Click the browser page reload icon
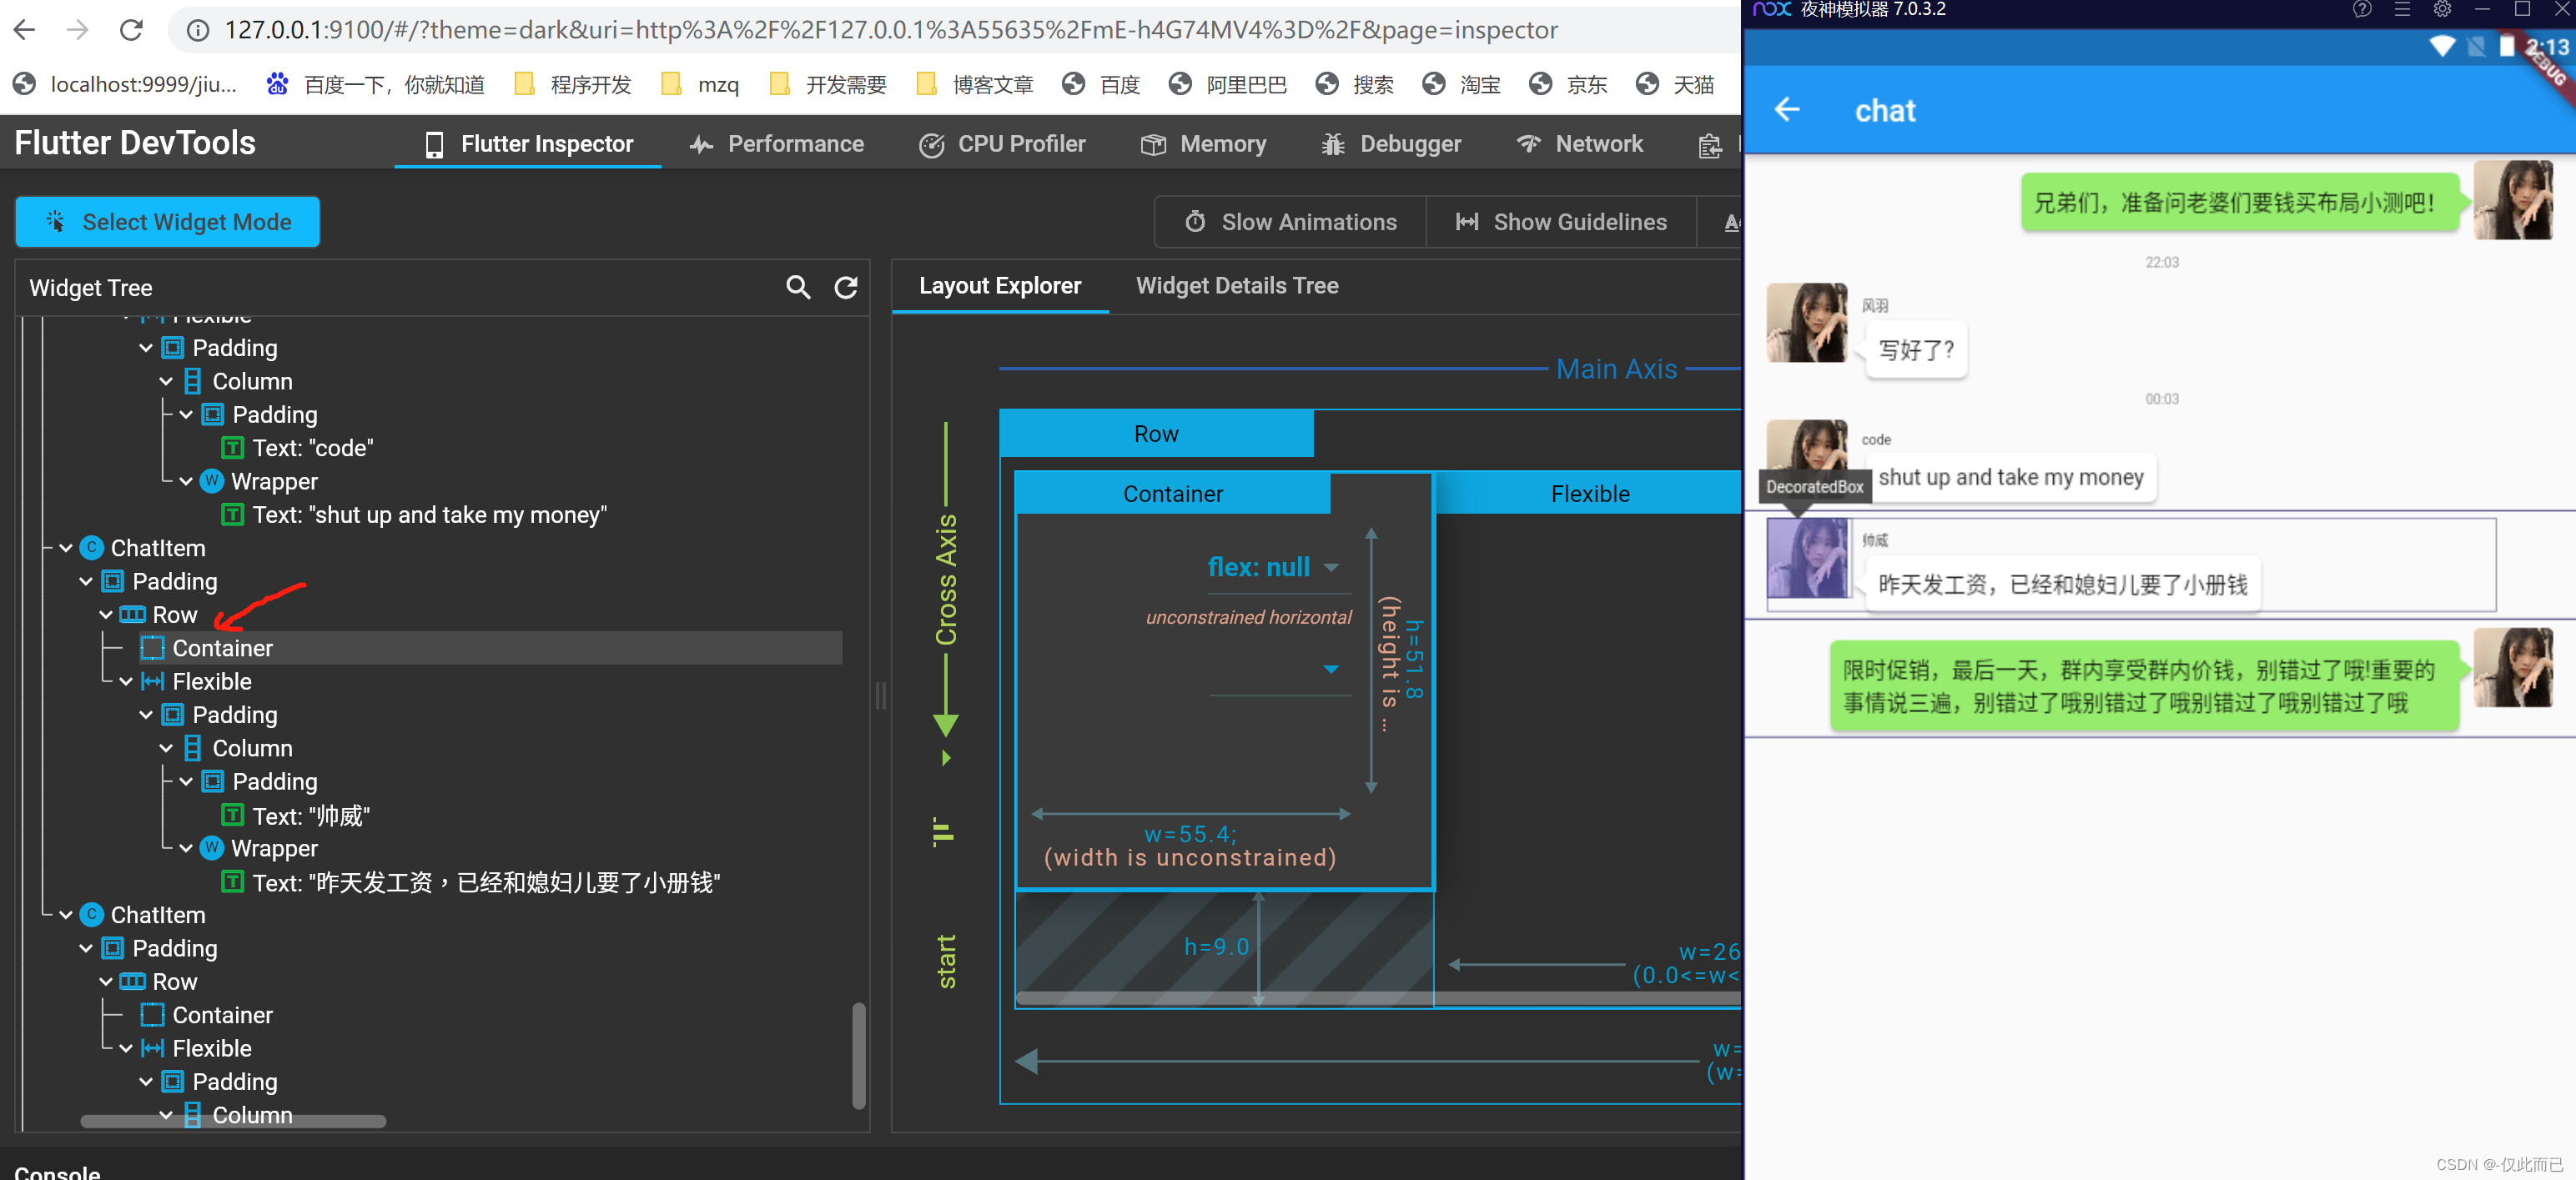This screenshot has width=2576, height=1180. click(x=131, y=30)
